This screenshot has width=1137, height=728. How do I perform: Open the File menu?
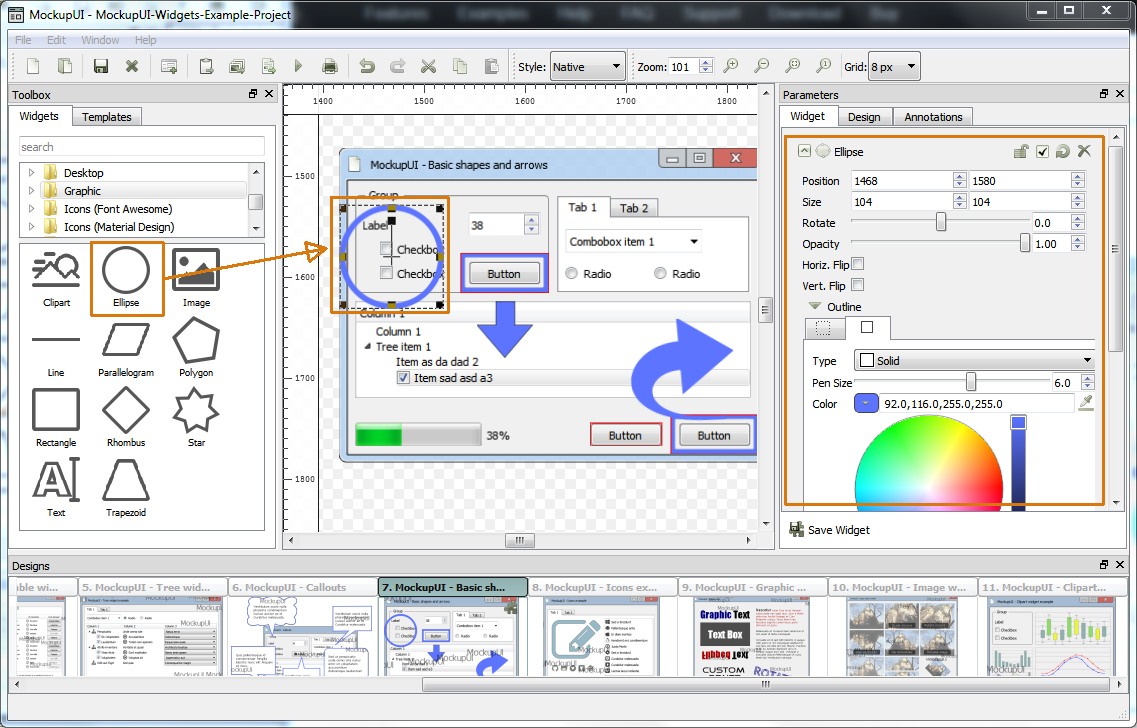[x=23, y=40]
